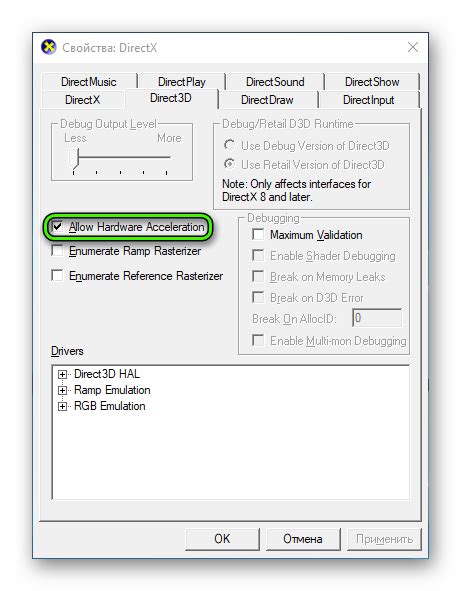The height and width of the screenshot is (591, 461).
Task: Open the DirectPlay tab
Action: coord(182,82)
